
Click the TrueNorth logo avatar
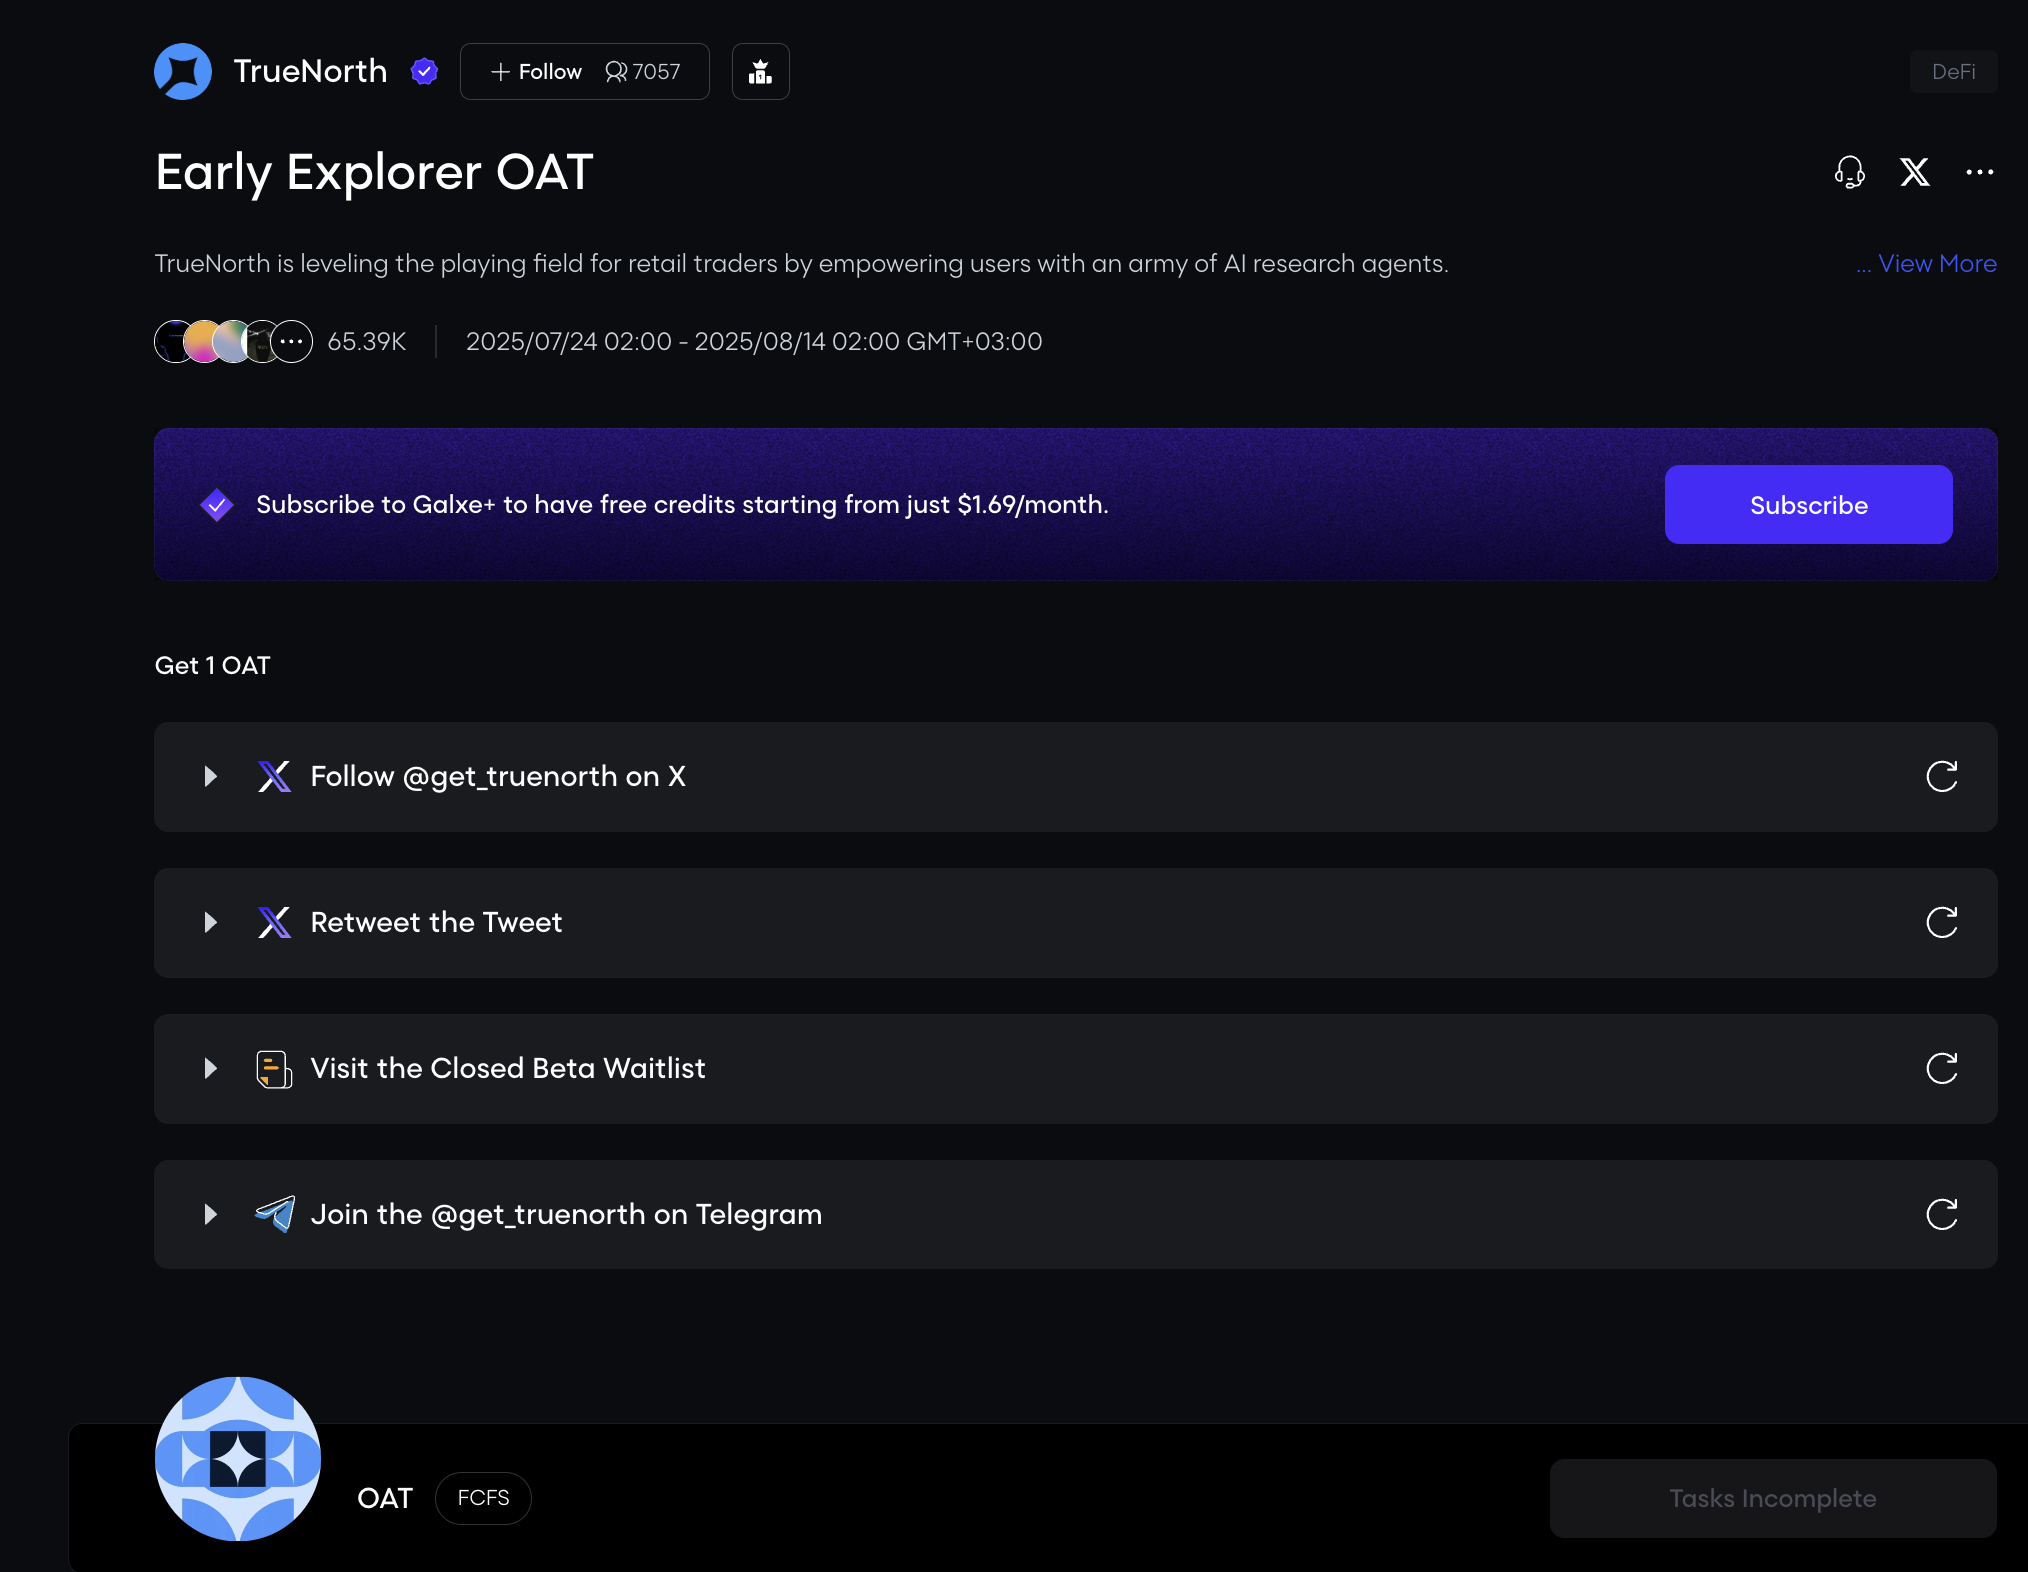(x=183, y=71)
